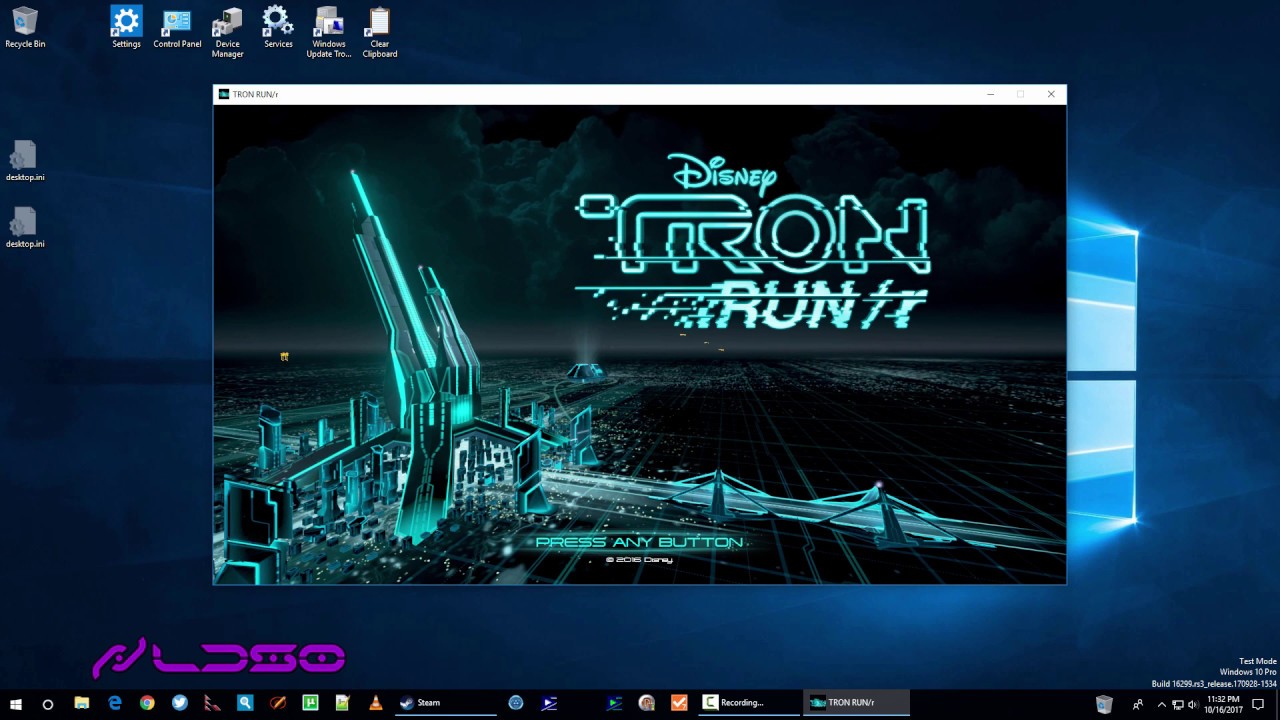Select the lower desktop.ini file icon
1280x720 pixels.
point(25,228)
